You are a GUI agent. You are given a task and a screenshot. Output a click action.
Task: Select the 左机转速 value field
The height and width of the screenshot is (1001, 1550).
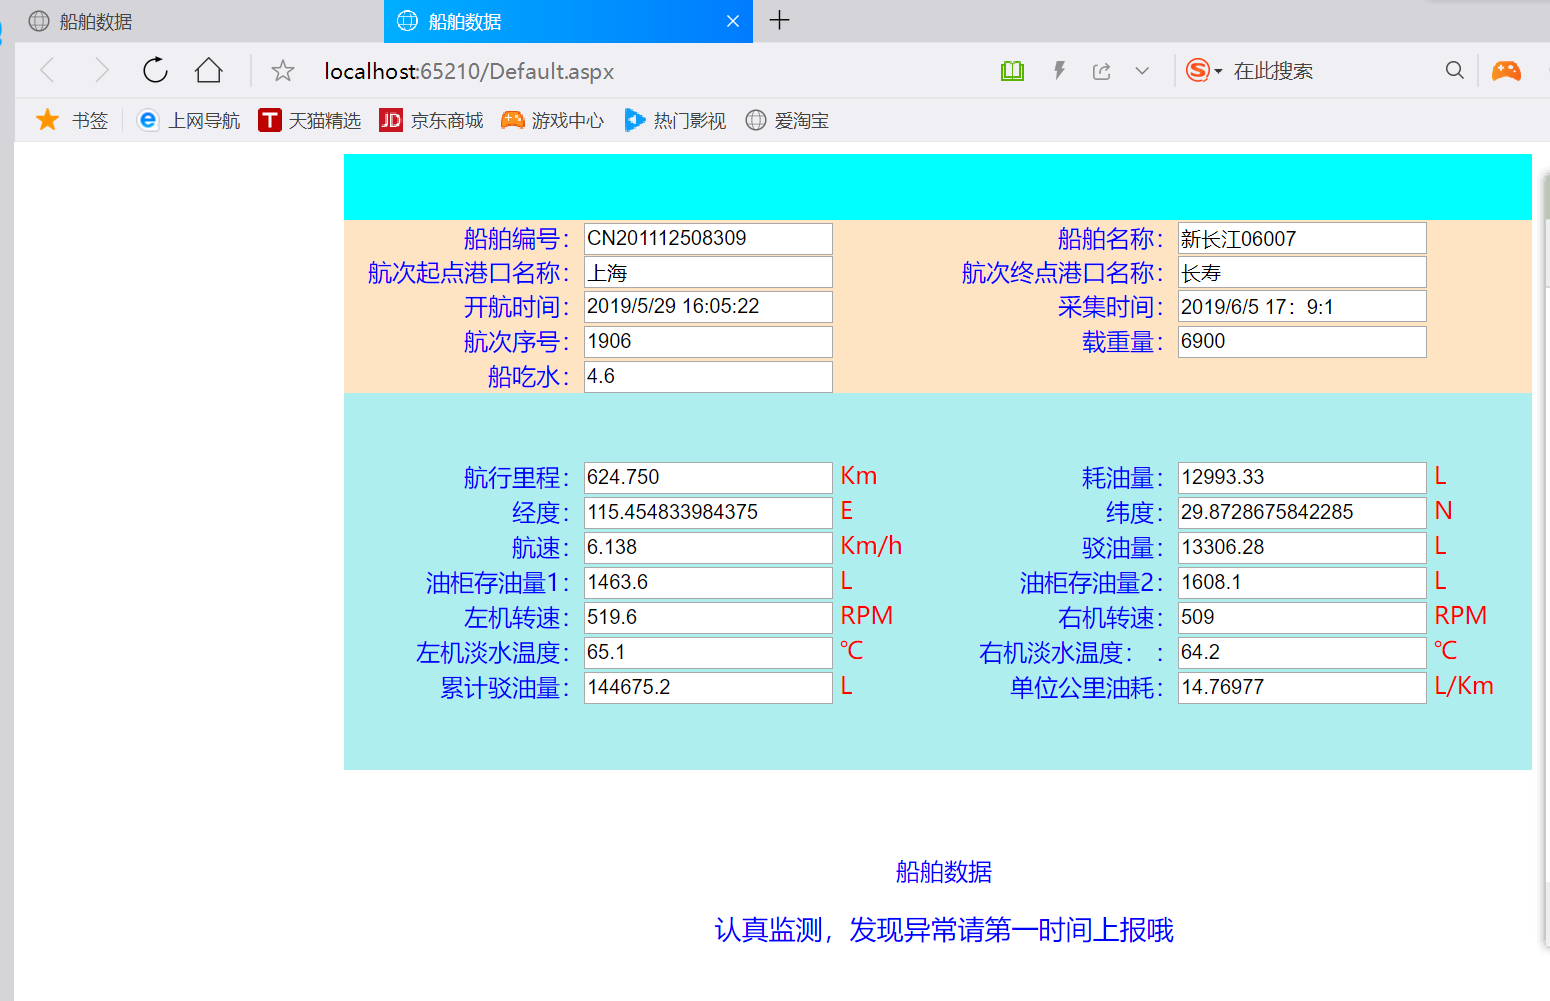pyautogui.click(x=707, y=618)
